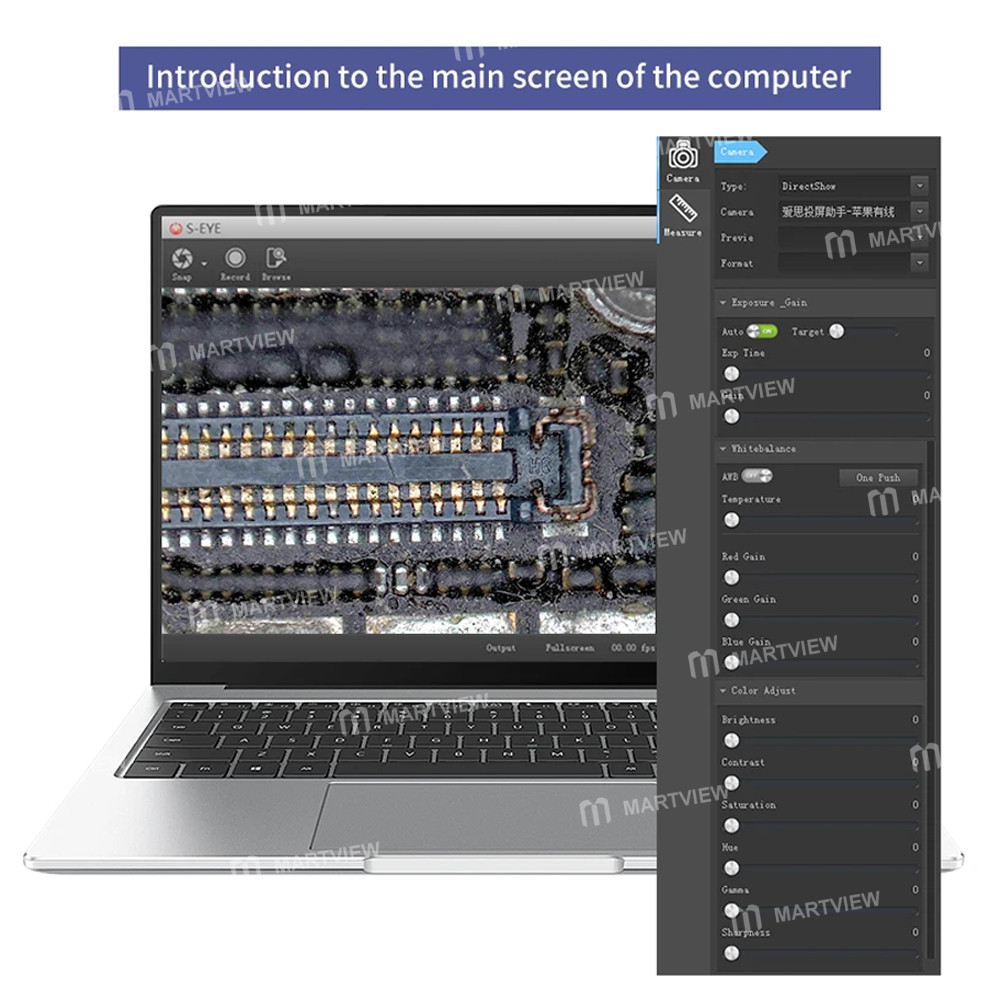Open the Camera sidebar panel icon

[683, 158]
